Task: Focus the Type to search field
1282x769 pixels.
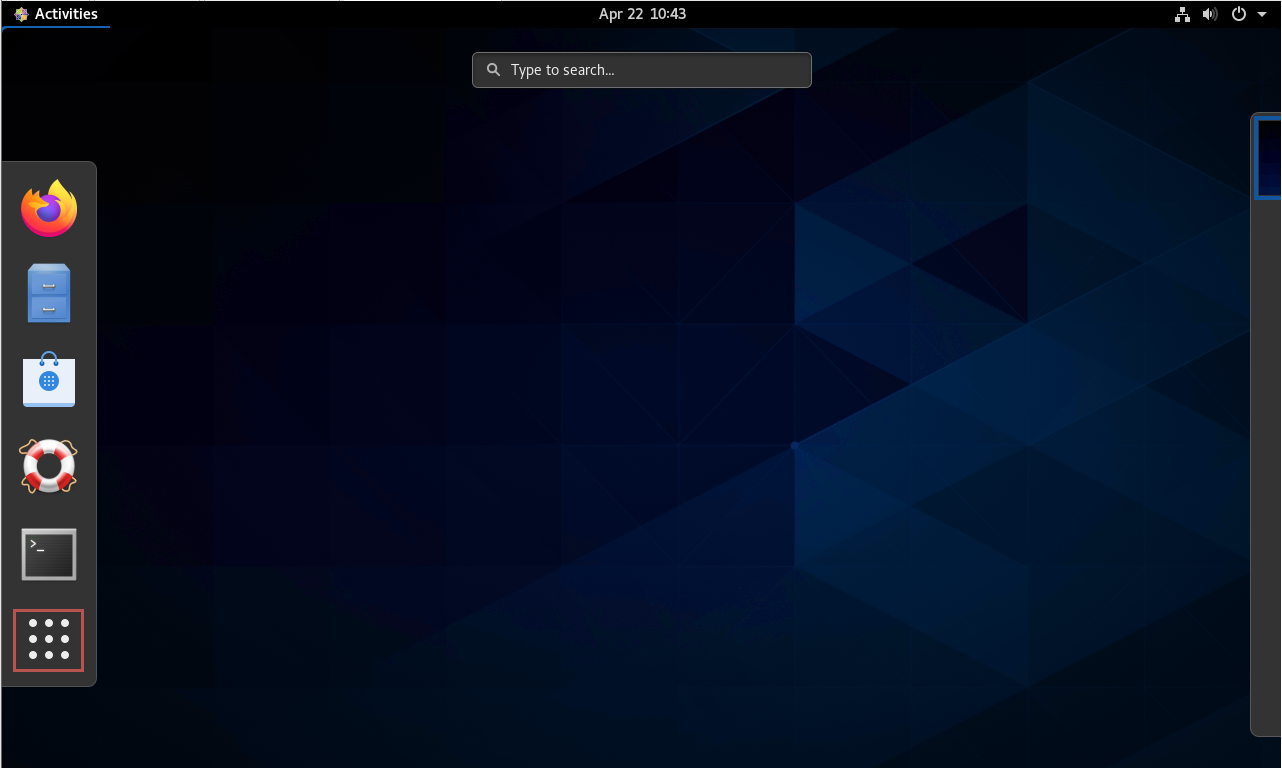Action: pyautogui.click(x=642, y=70)
